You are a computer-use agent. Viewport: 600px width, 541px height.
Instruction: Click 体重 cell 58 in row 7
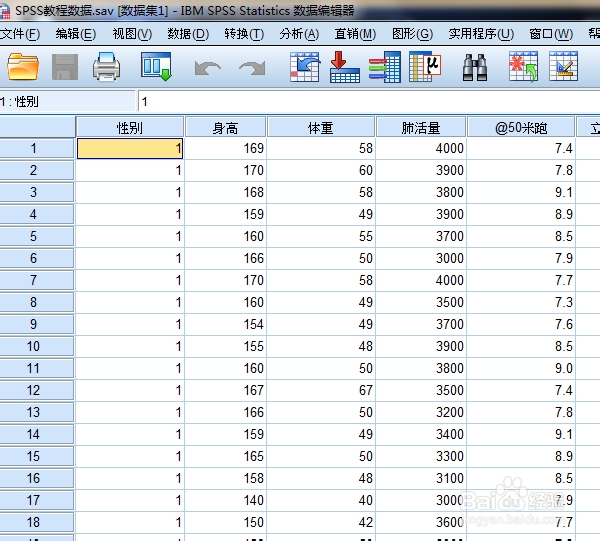point(321,280)
